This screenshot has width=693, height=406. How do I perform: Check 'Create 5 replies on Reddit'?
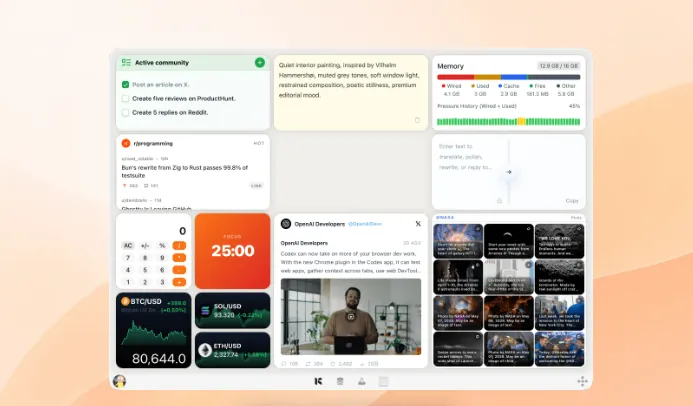tap(126, 113)
